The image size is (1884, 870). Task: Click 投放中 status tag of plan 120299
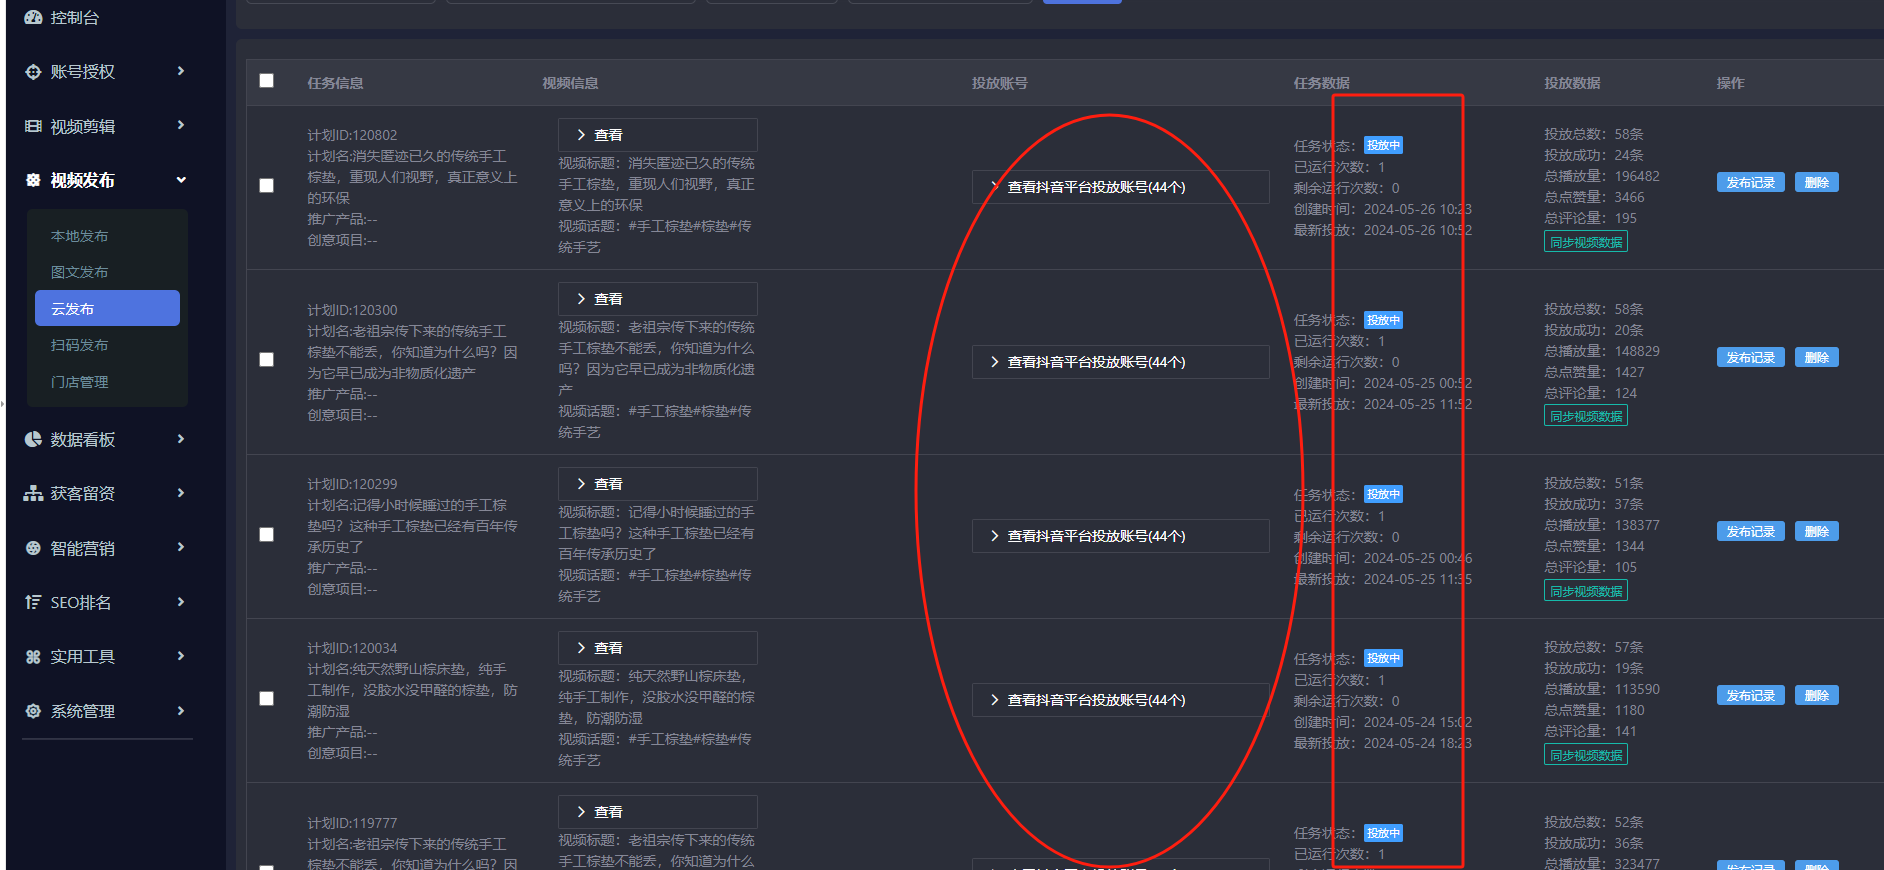[1383, 495]
